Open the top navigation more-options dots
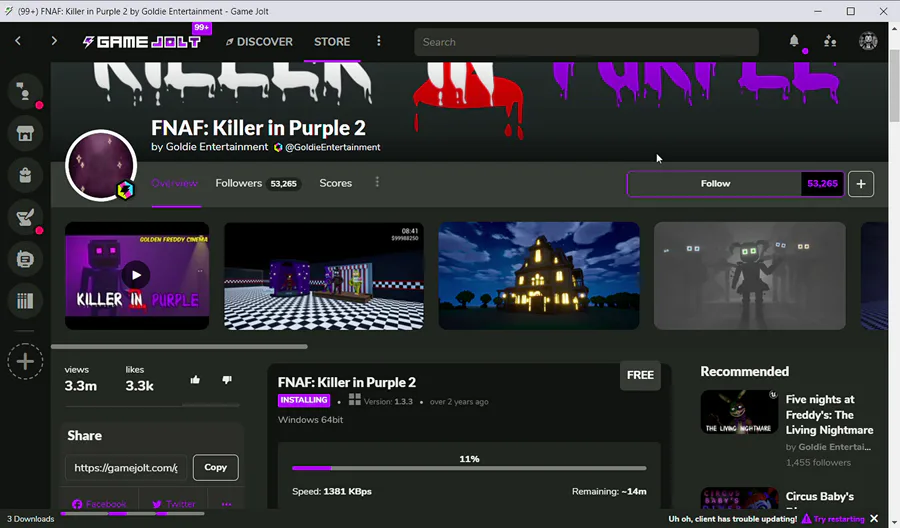The height and width of the screenshot is (528, 900). tap(378, 41)
